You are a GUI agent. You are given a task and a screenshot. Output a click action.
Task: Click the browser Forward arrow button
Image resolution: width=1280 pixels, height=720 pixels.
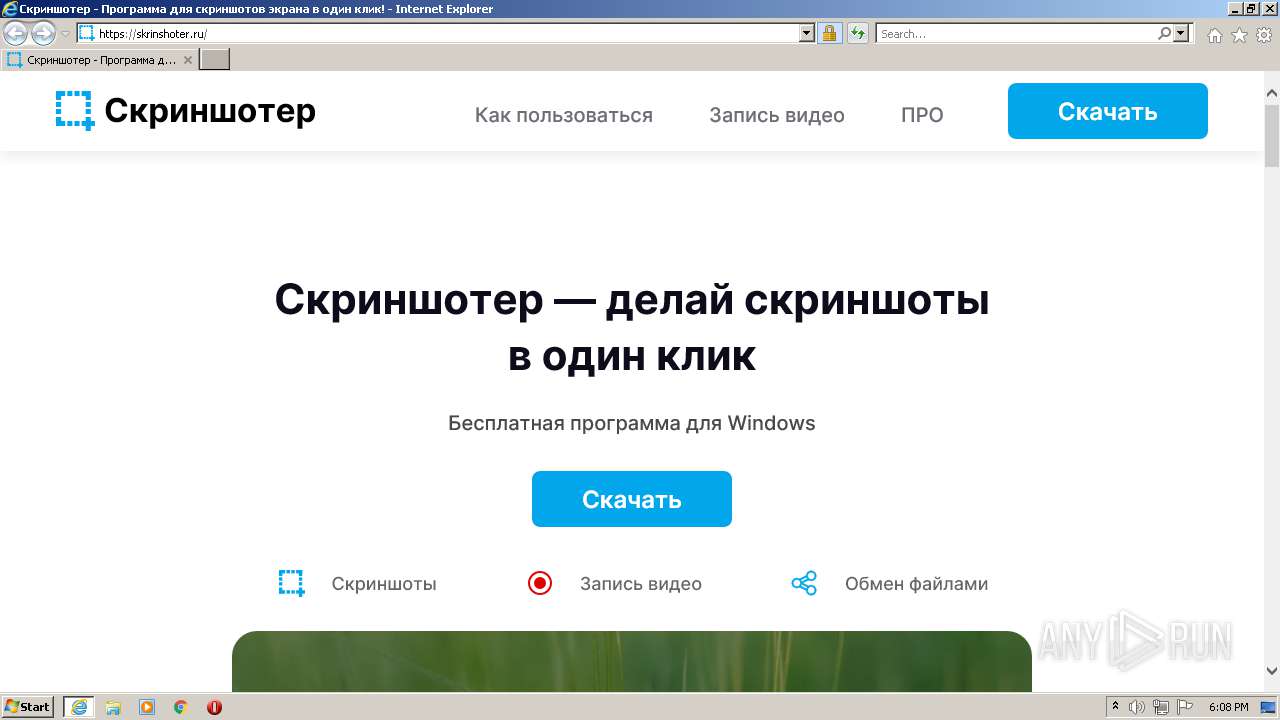pos(43,33)
